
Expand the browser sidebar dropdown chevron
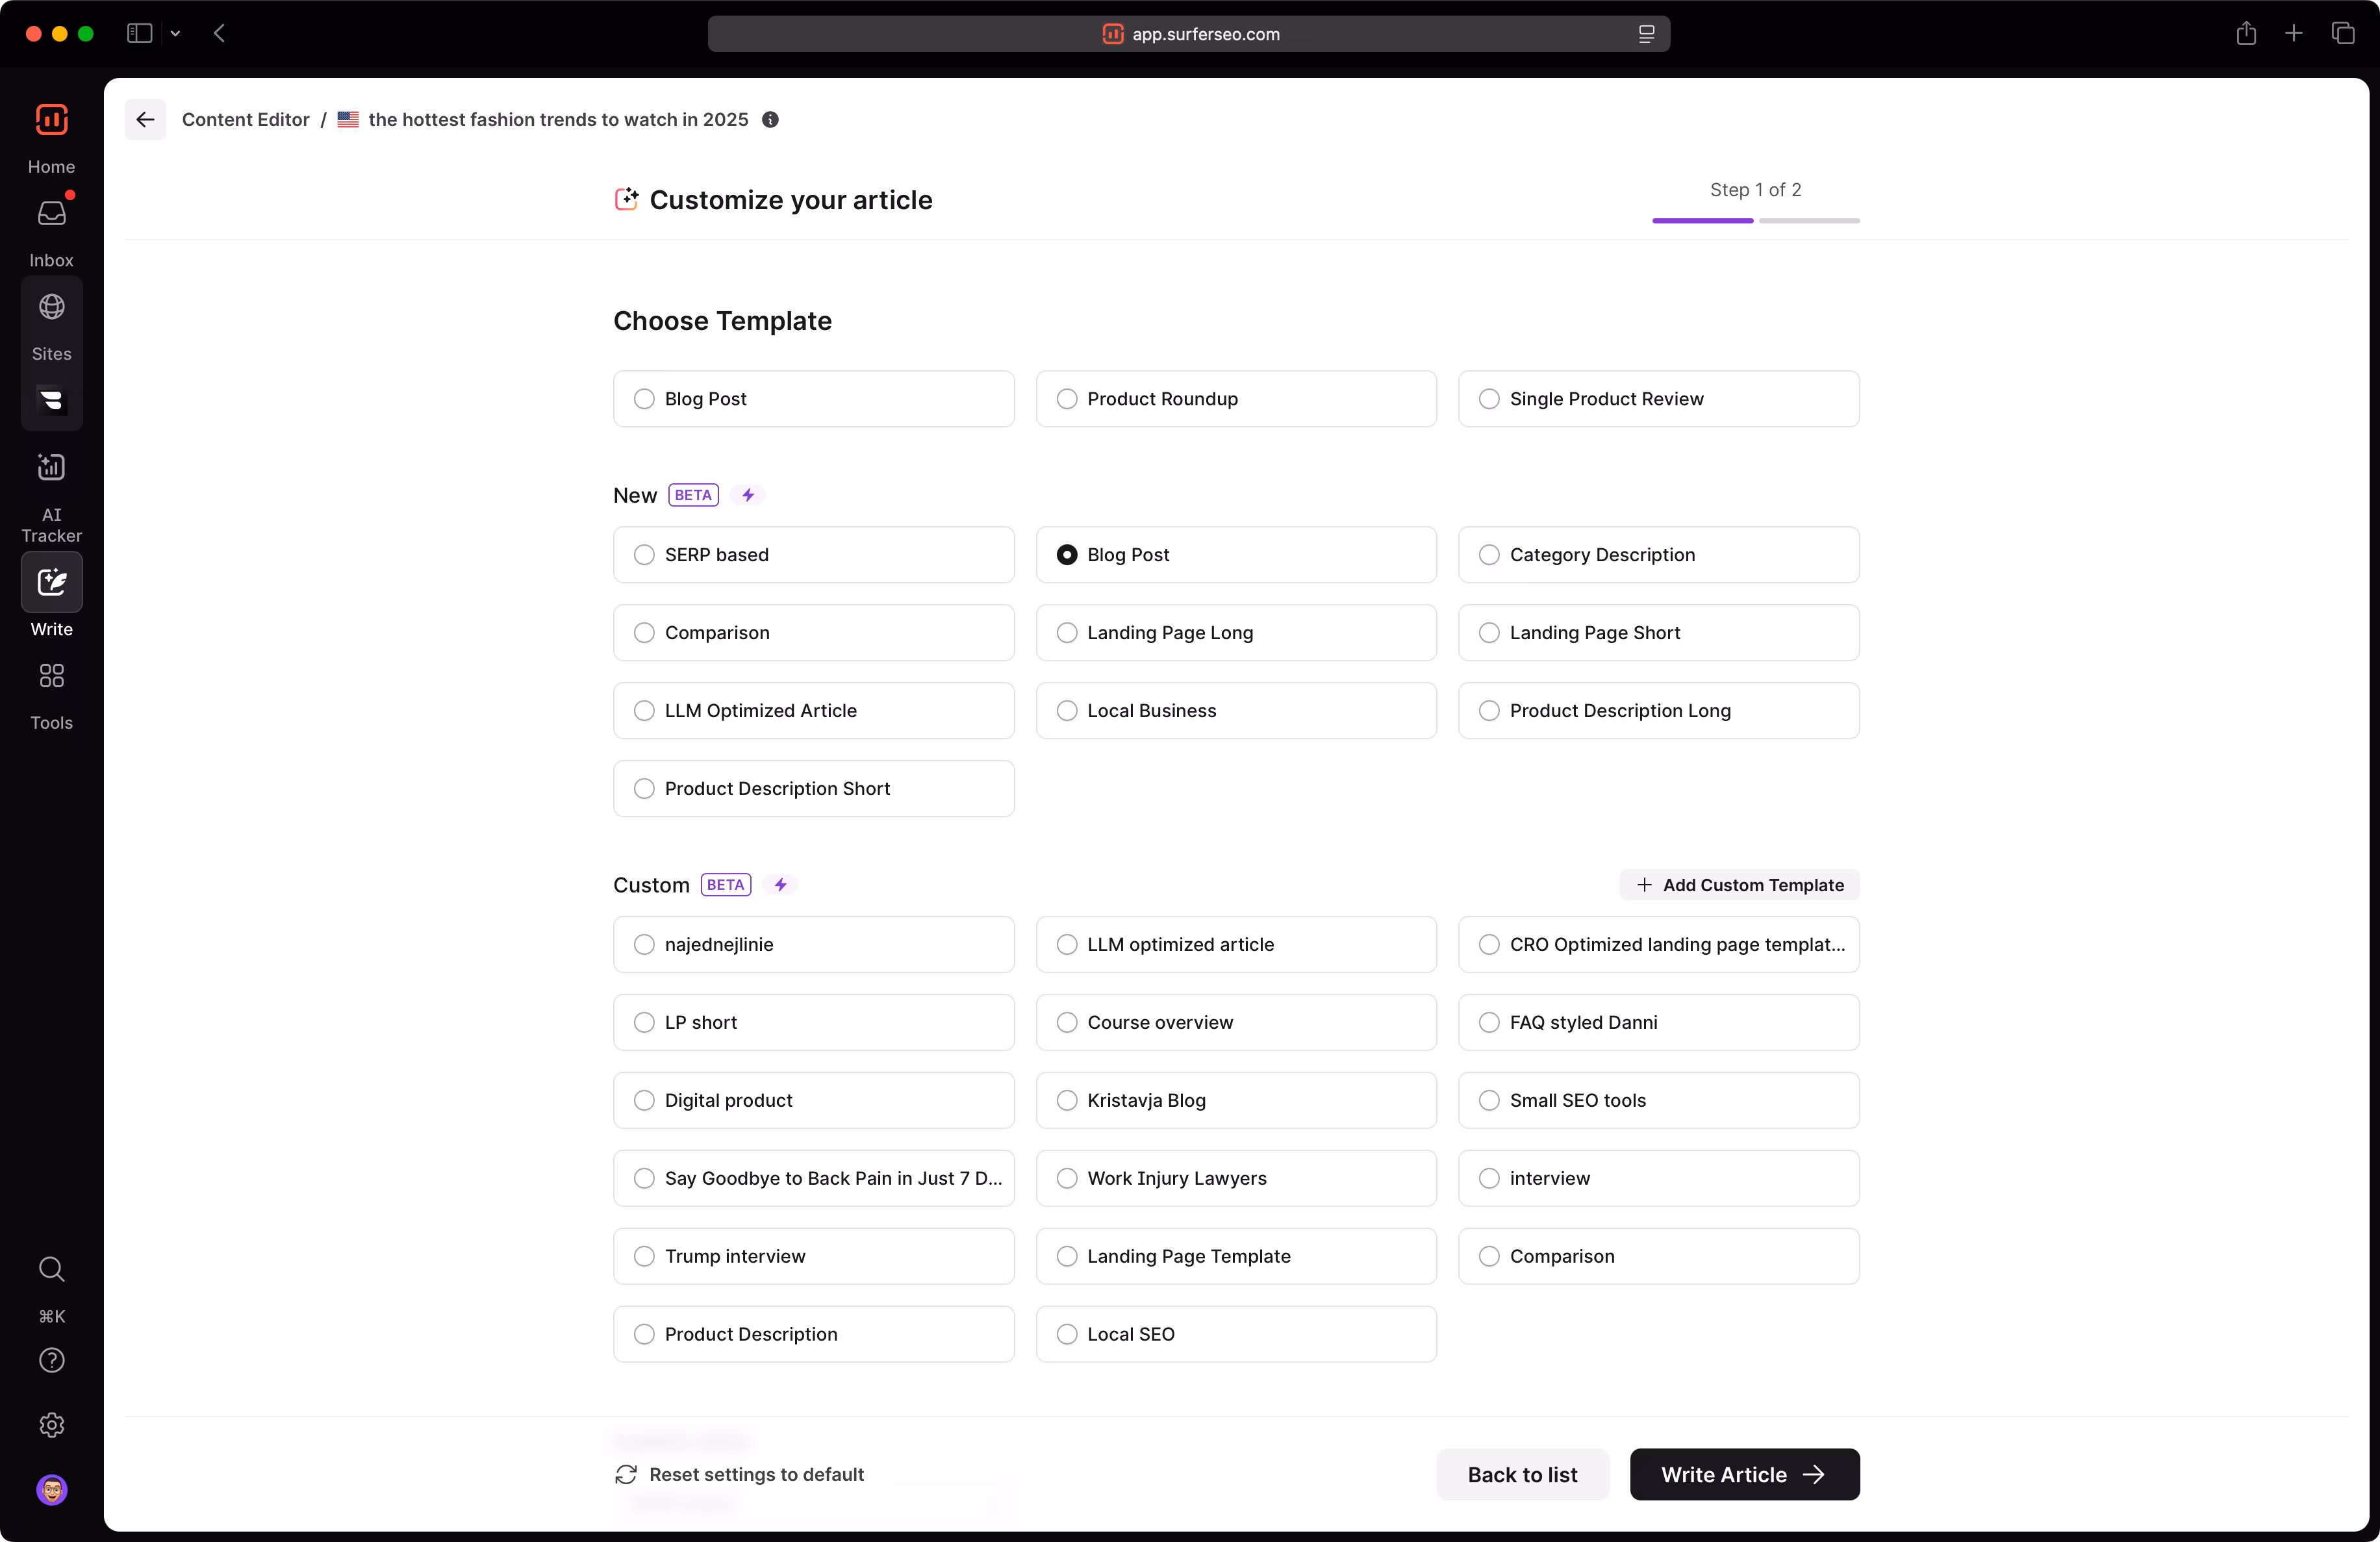click(x=175, y=34)
